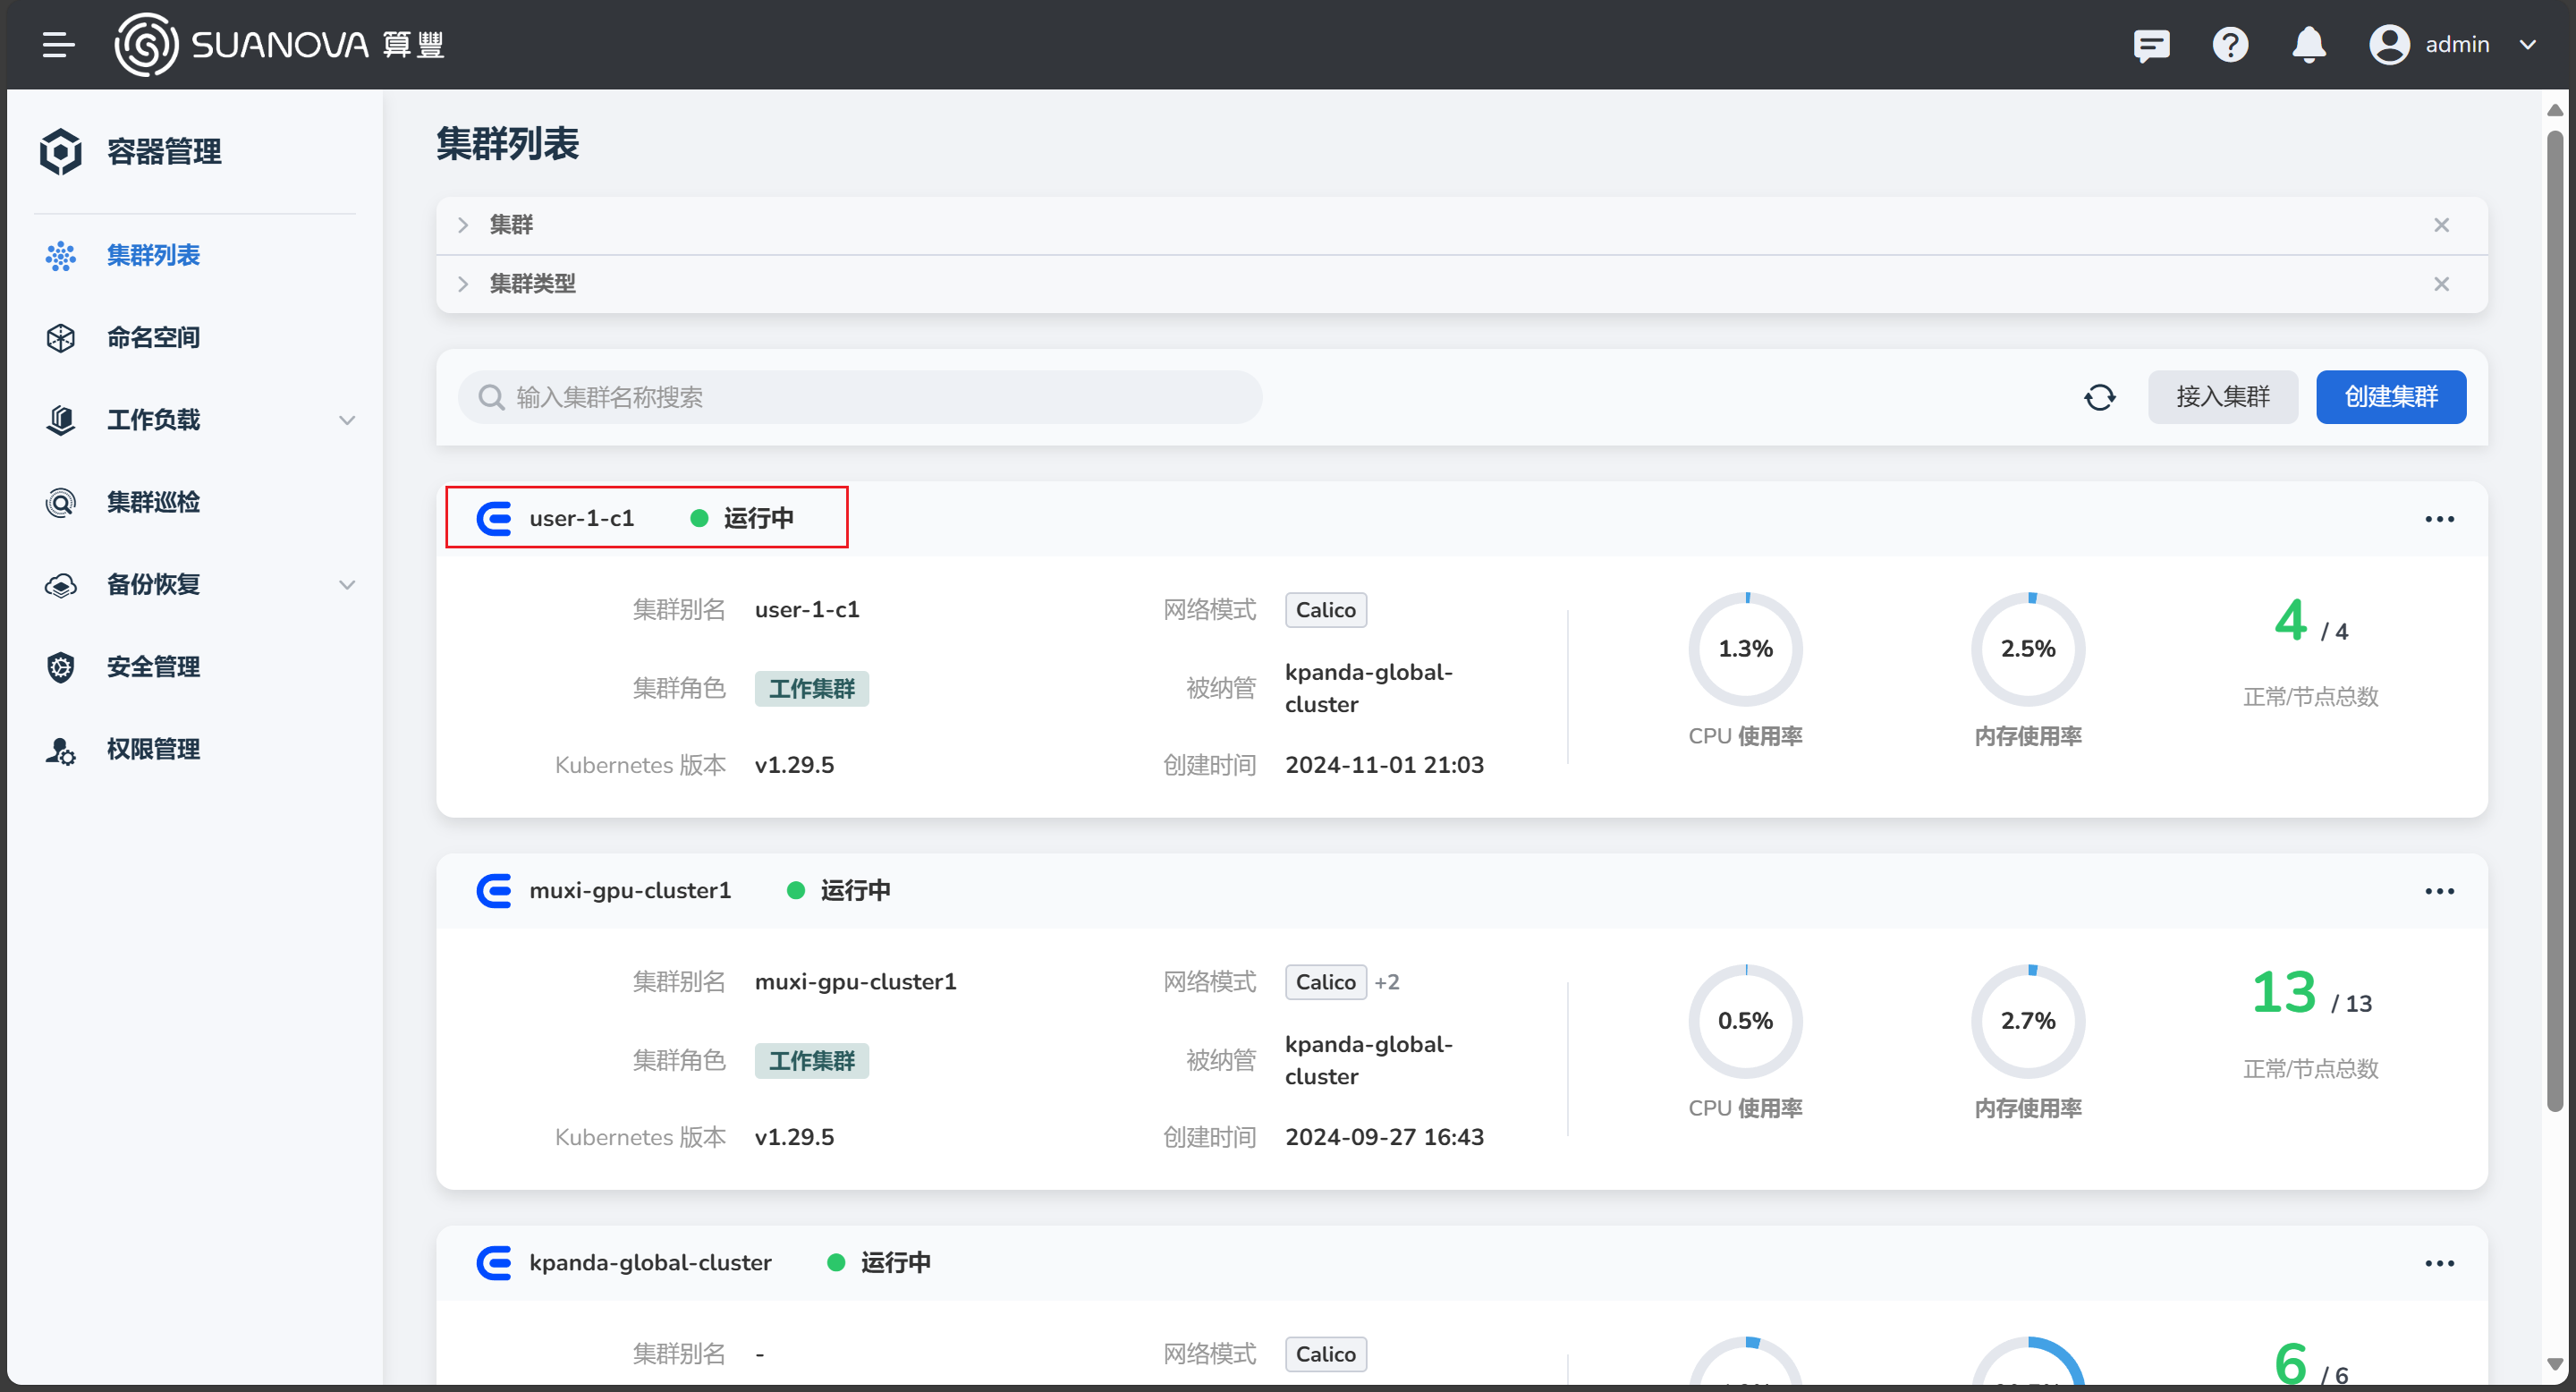Click the kpanda-global-cluster logo icon

pyautogui.click(x=494, y=1262)
